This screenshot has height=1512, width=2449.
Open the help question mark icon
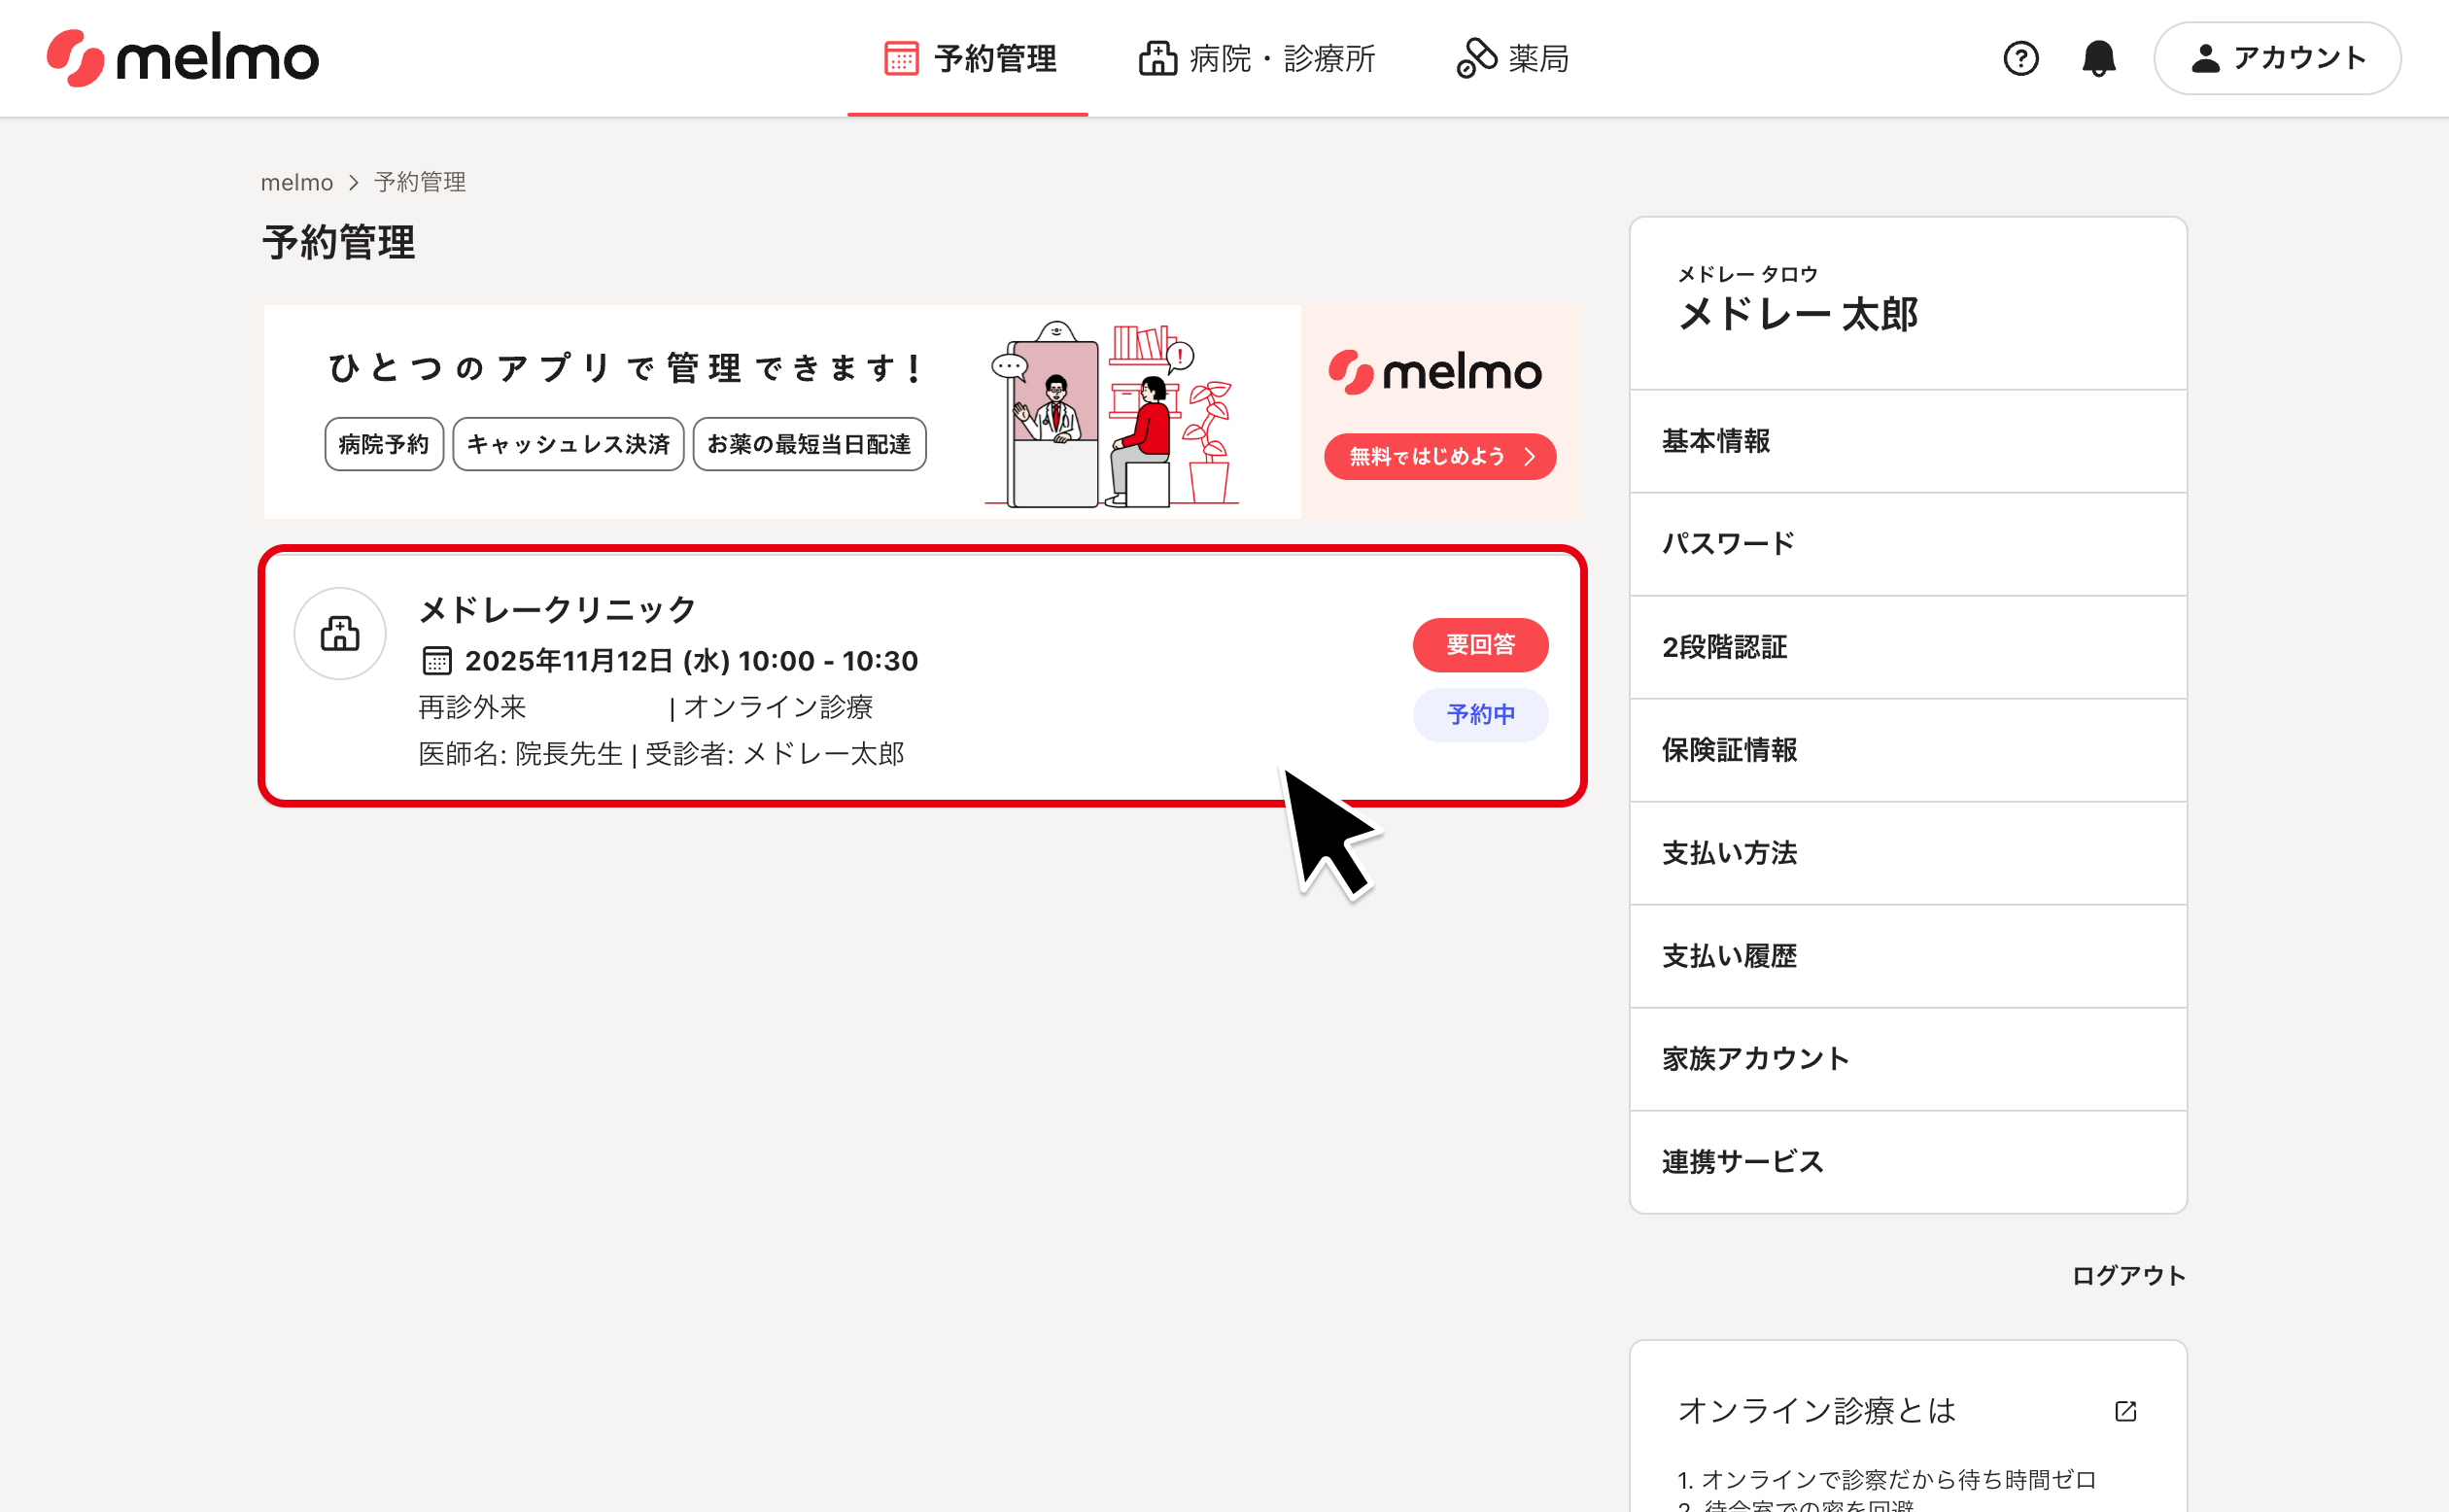click(2020, 58)
